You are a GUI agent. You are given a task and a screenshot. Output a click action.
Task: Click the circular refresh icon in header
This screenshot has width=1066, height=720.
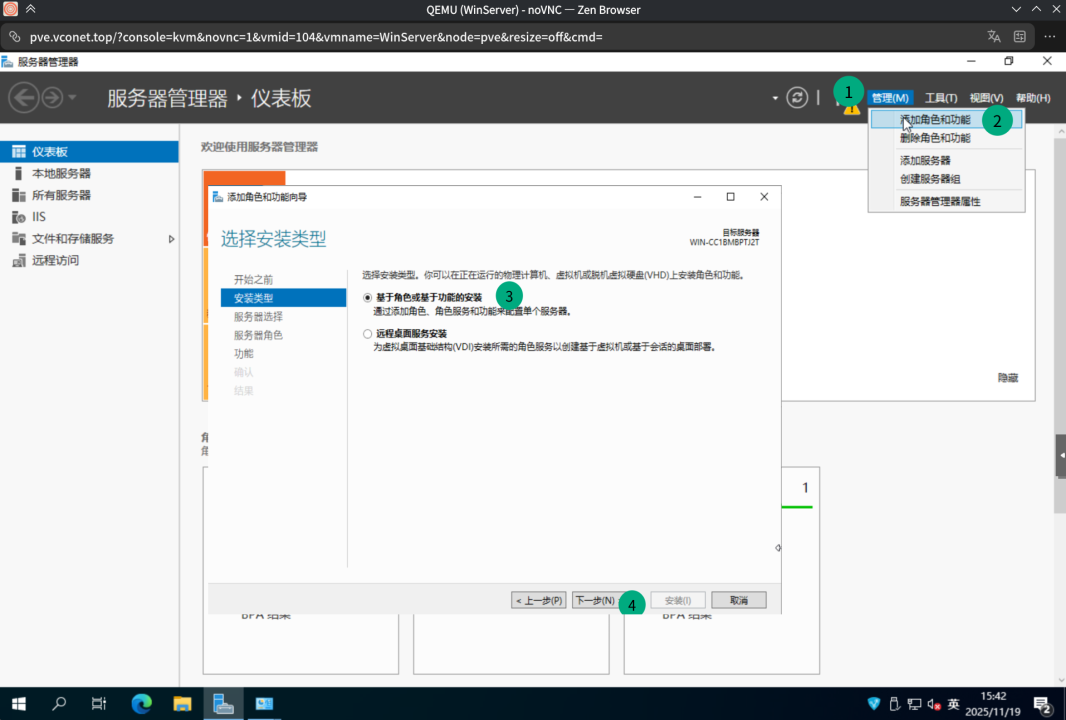(x=797, y=98)
